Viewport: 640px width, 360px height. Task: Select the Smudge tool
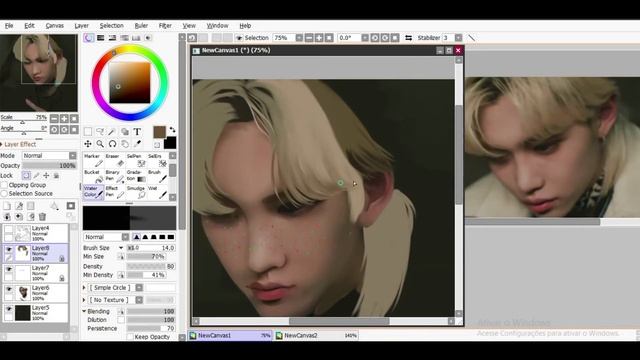[136, 192]
